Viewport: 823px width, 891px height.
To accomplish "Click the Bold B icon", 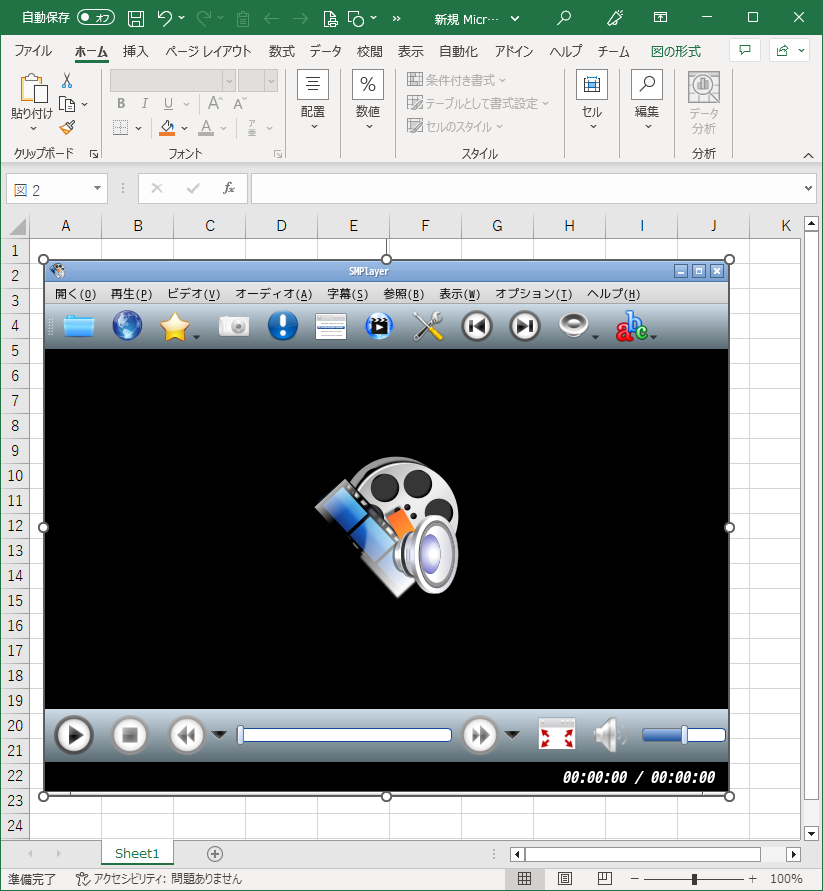I will [121, 103].
